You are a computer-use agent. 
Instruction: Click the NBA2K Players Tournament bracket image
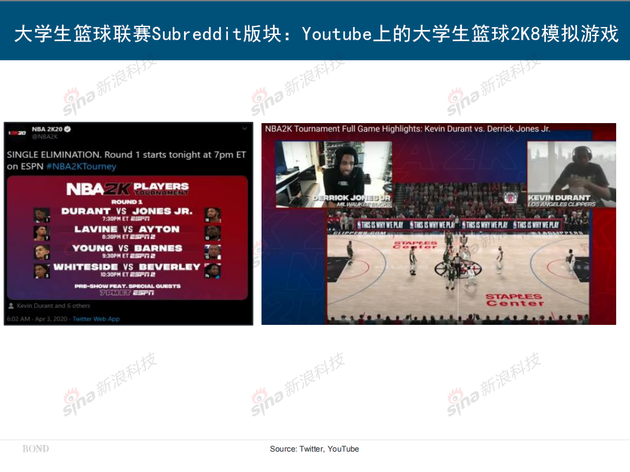click(127, 238)
